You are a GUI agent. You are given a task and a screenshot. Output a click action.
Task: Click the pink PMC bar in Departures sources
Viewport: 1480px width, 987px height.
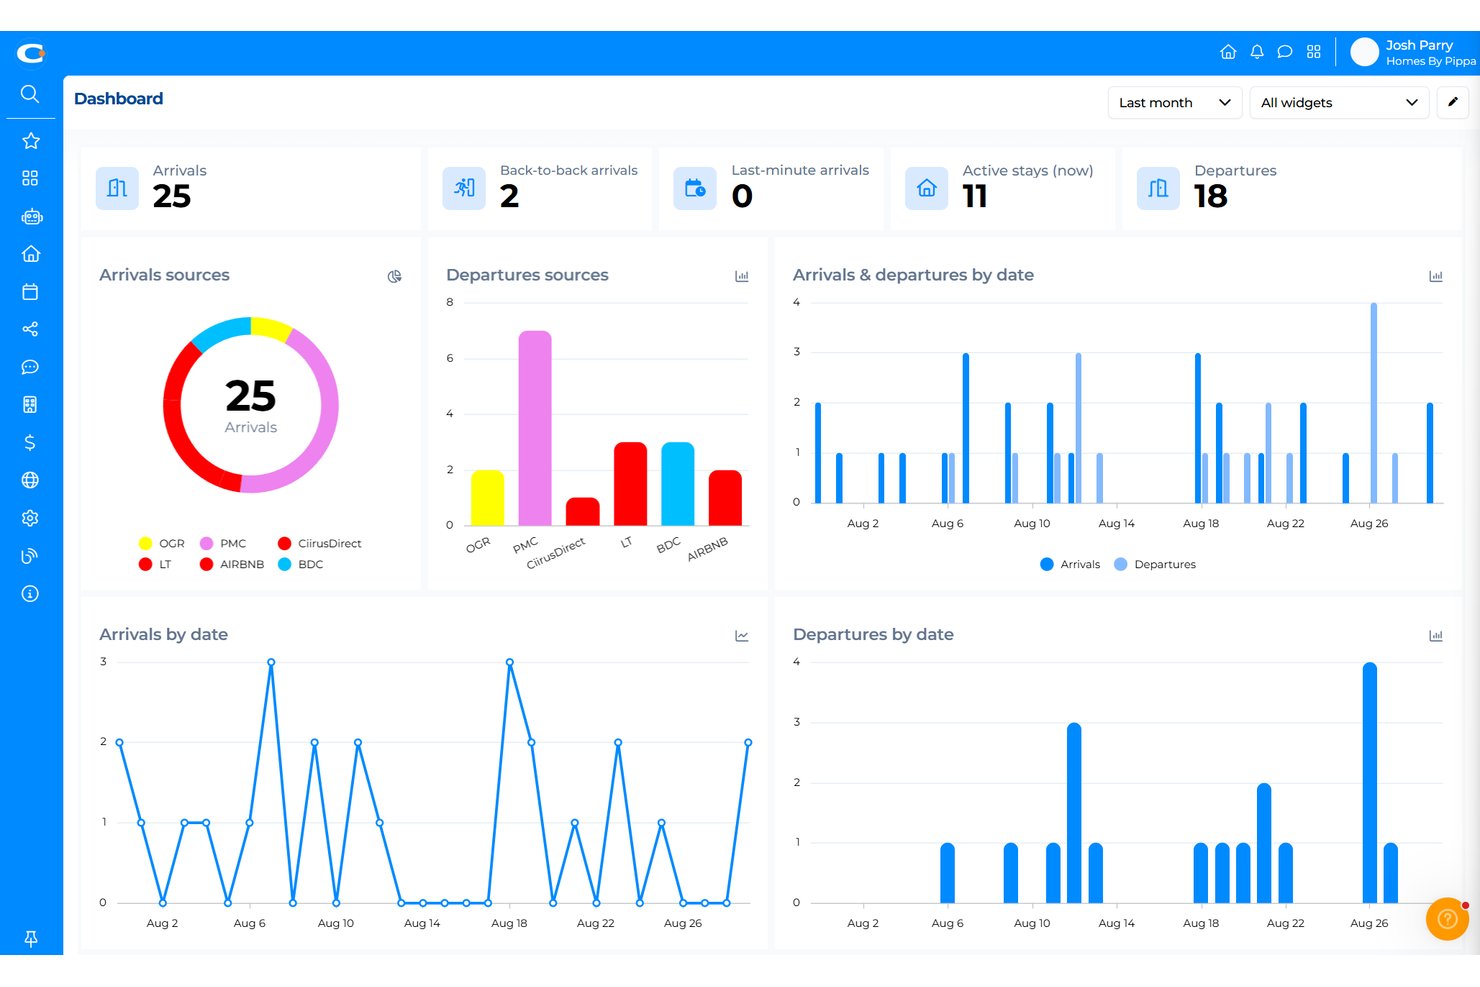click(x=535, y=428)
